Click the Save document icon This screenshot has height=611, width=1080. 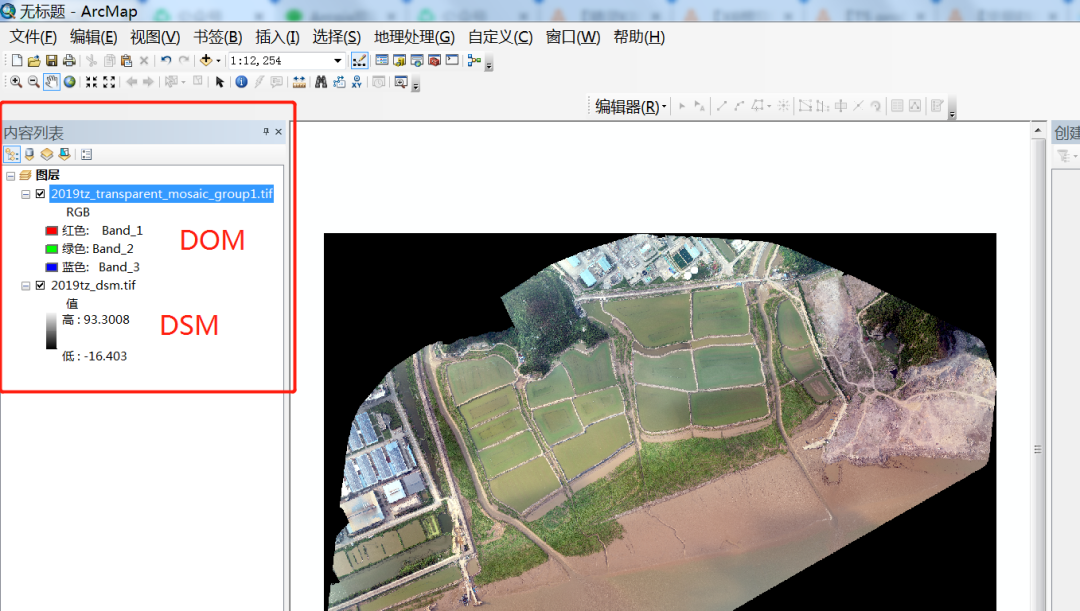pos(52,61)
